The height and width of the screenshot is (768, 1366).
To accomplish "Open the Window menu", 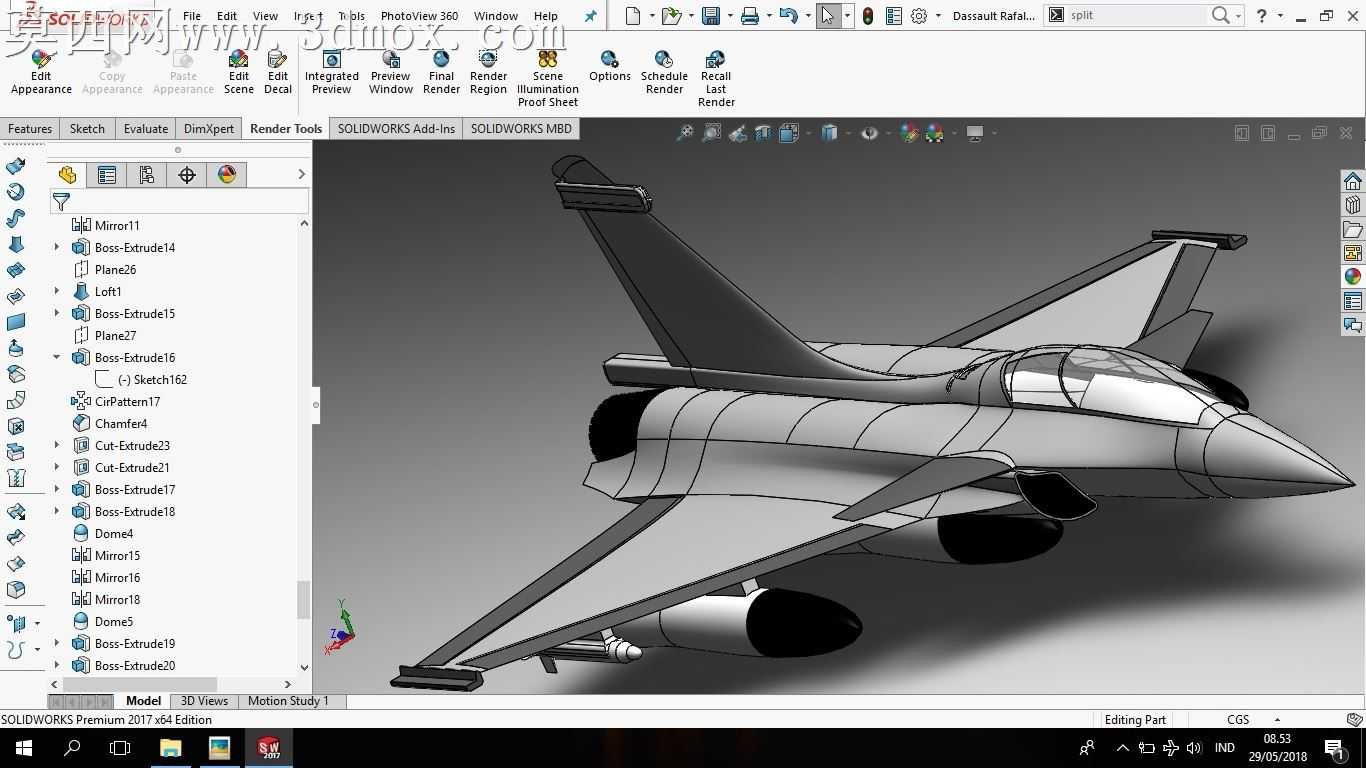I will (495, 16).
